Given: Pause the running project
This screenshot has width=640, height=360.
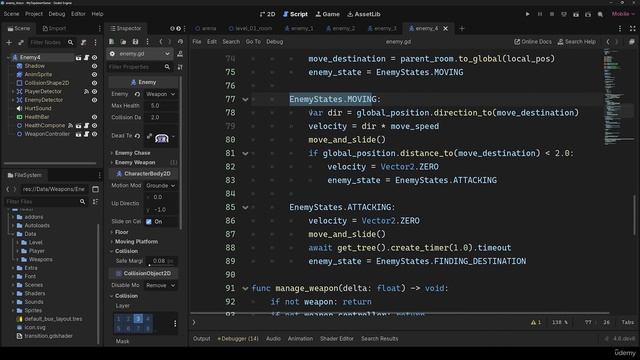Looking at the screenshot, I should coord(540,14).
